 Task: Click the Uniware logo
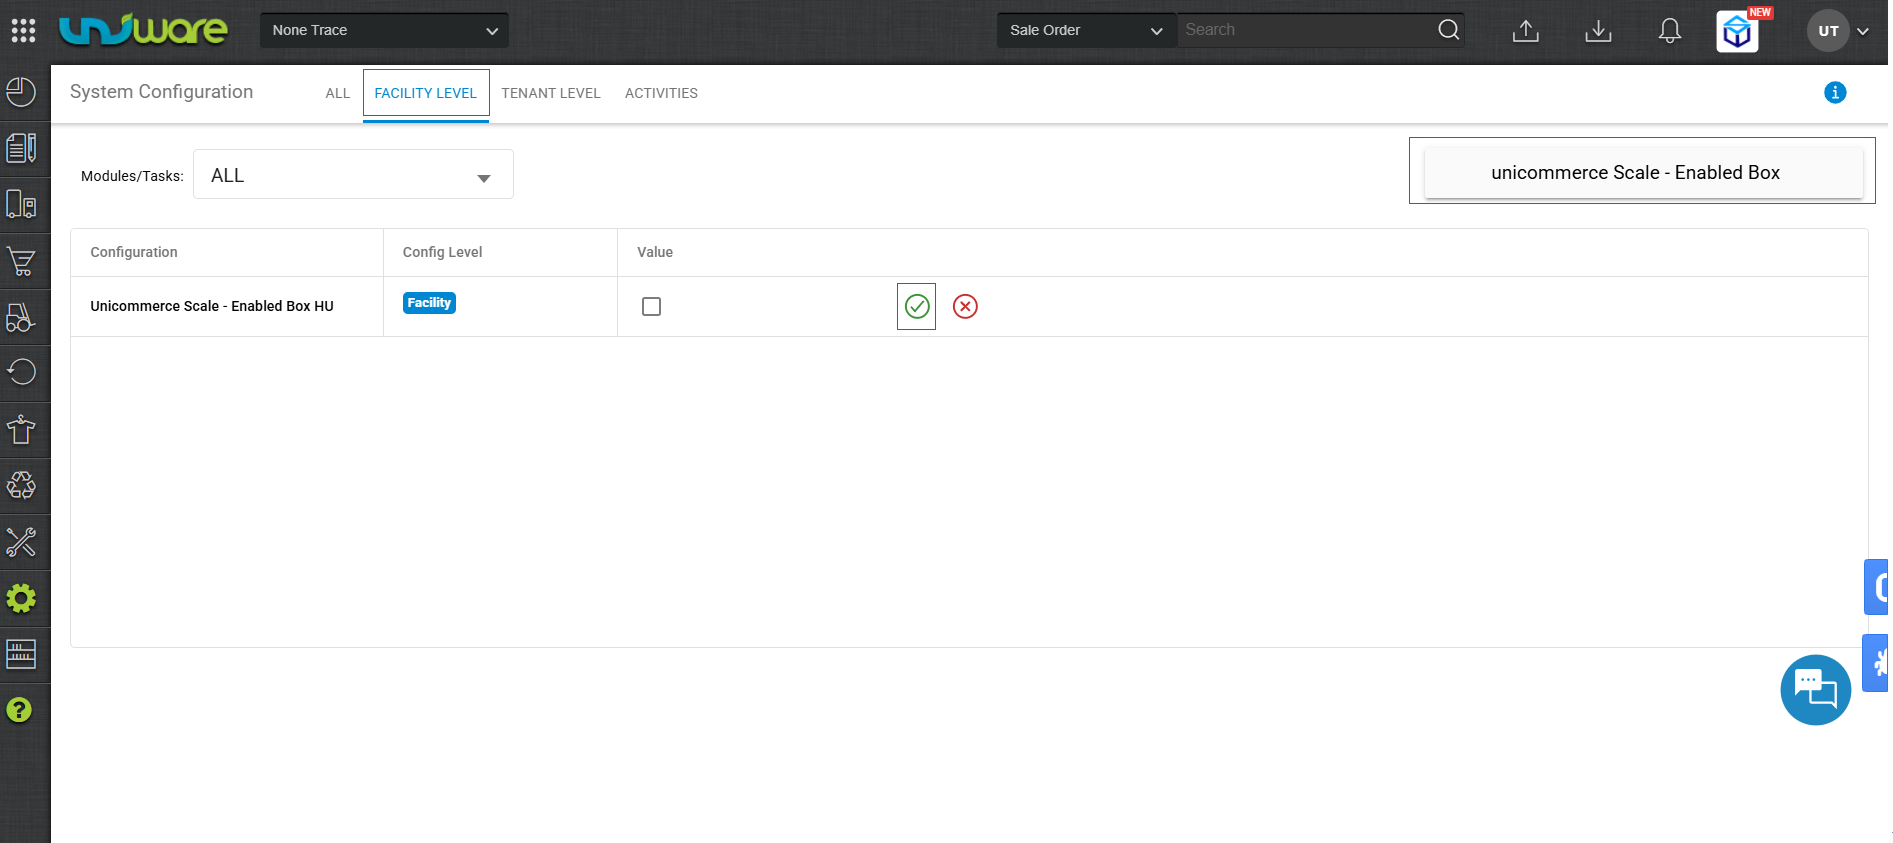143,30
